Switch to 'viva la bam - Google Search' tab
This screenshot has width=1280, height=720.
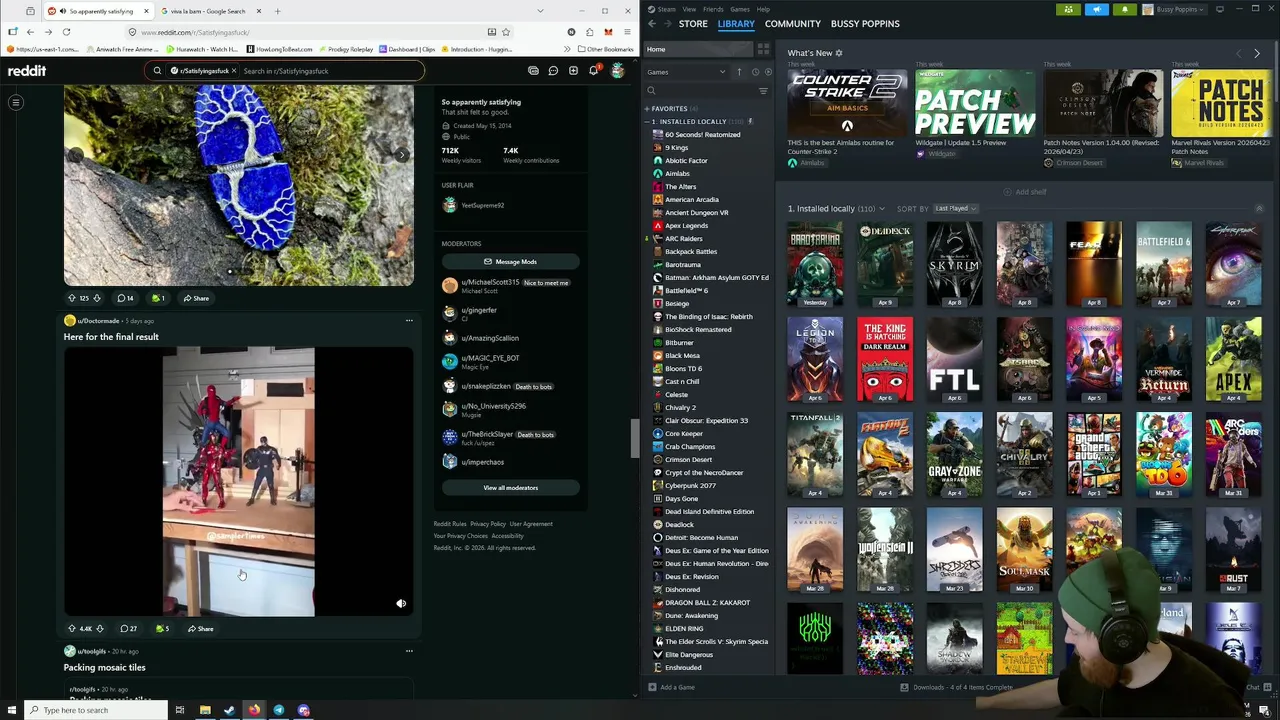point(208,11)
